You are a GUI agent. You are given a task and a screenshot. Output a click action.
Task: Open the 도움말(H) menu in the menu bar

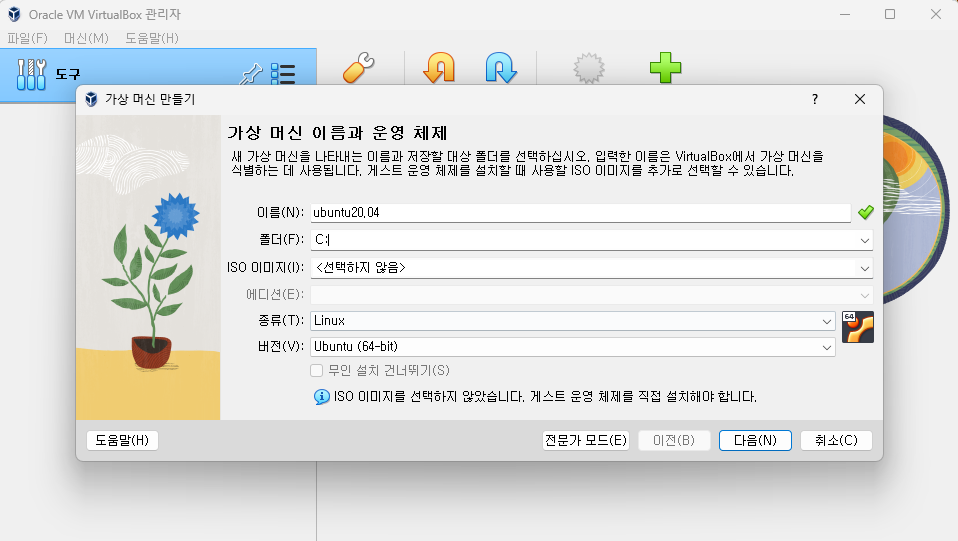(x=152, y=38)
